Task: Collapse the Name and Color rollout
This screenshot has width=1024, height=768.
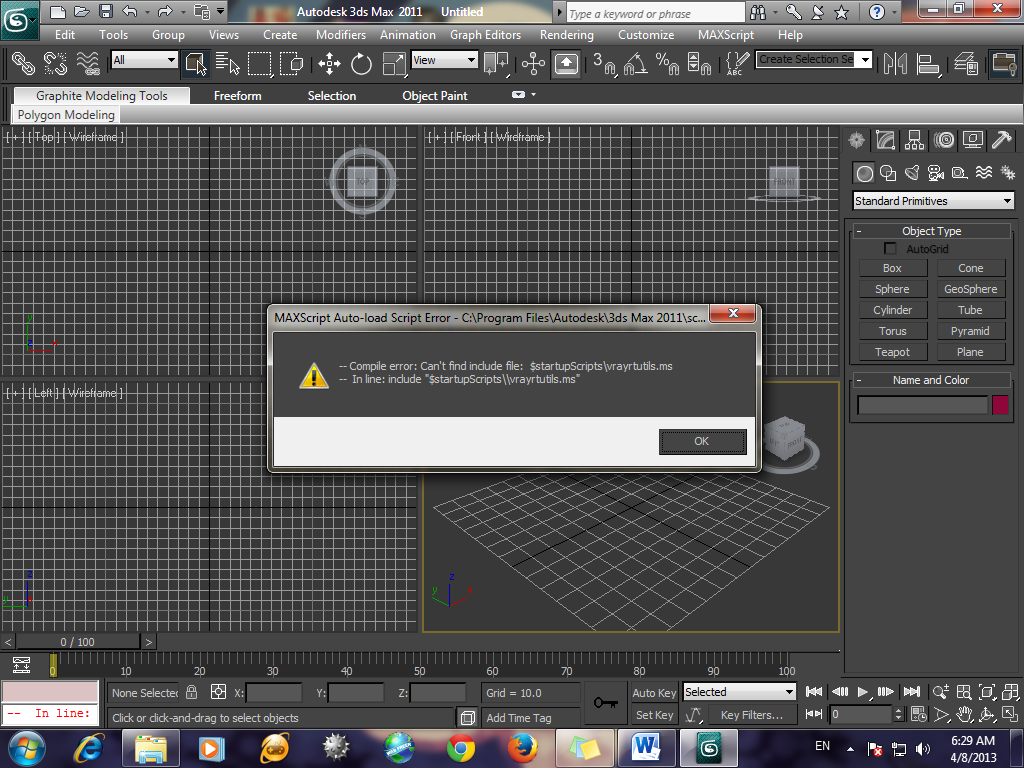Action: (931, 380)
